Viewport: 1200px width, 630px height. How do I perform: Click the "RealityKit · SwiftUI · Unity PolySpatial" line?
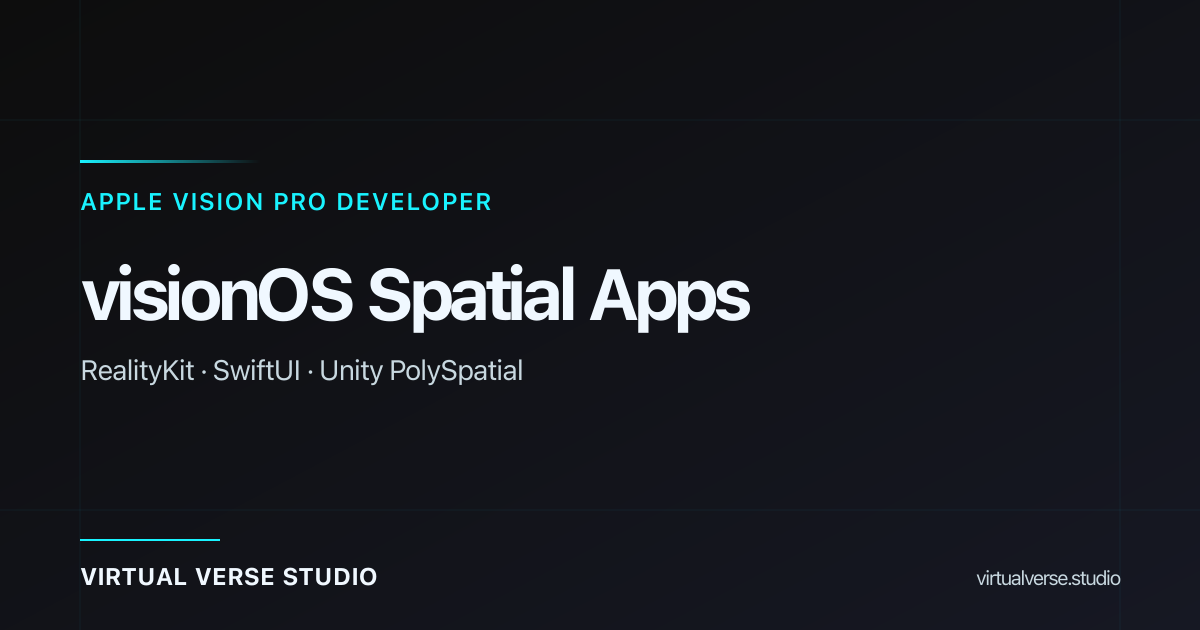tap(302, 372)
